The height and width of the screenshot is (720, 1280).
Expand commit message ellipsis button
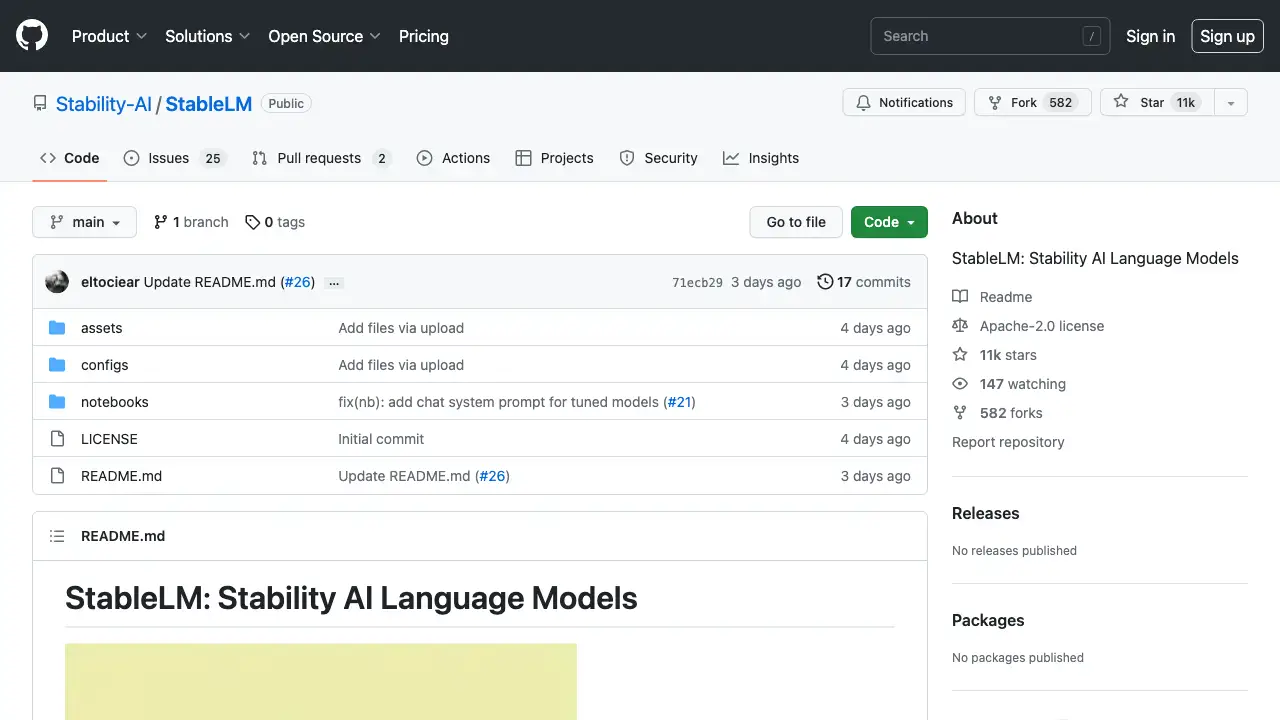334,283
